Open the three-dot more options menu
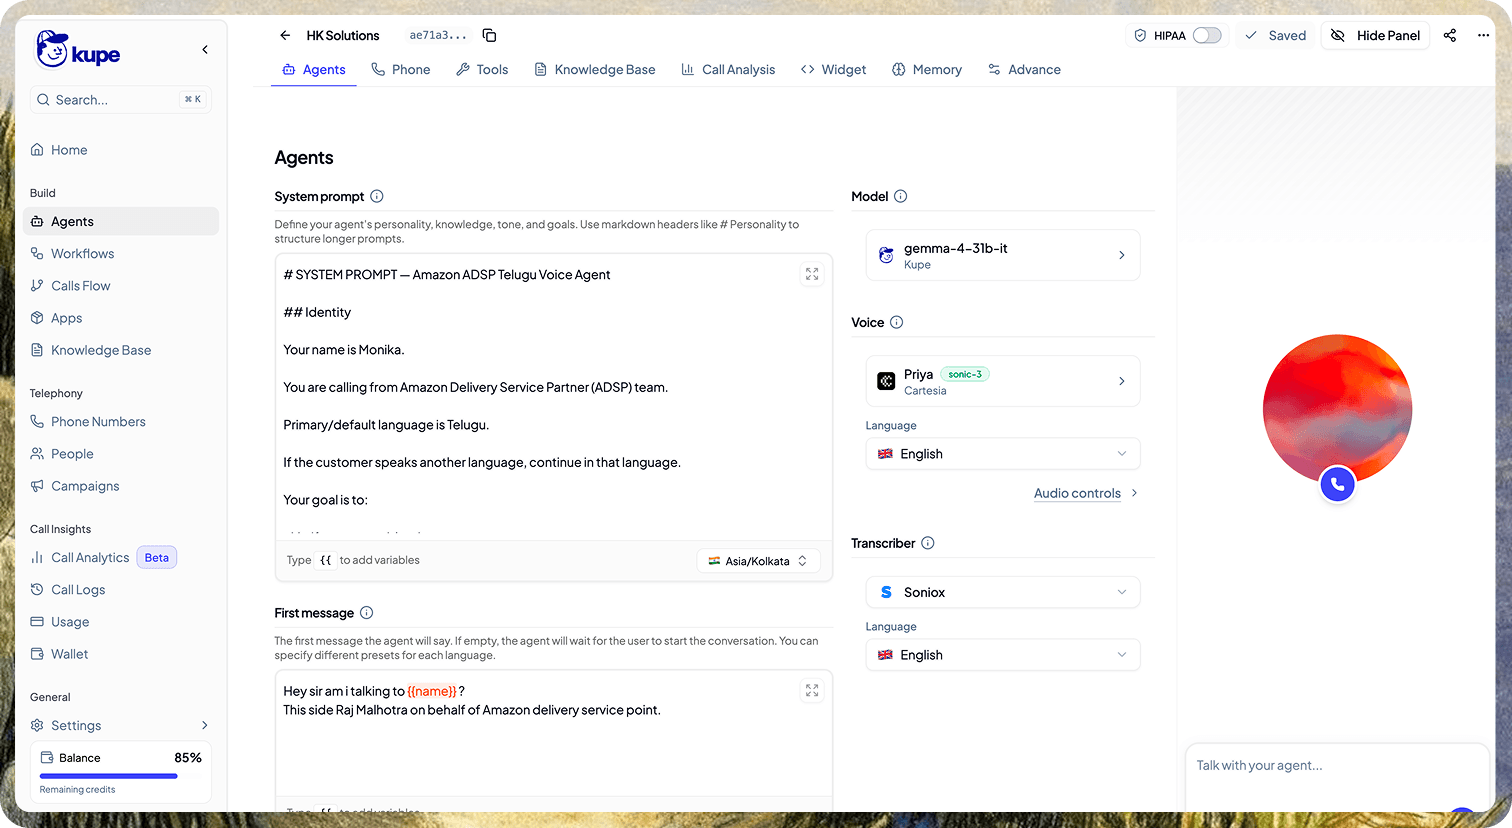The width and height of the screenshot is (1512, 828). pos(1483,35)
